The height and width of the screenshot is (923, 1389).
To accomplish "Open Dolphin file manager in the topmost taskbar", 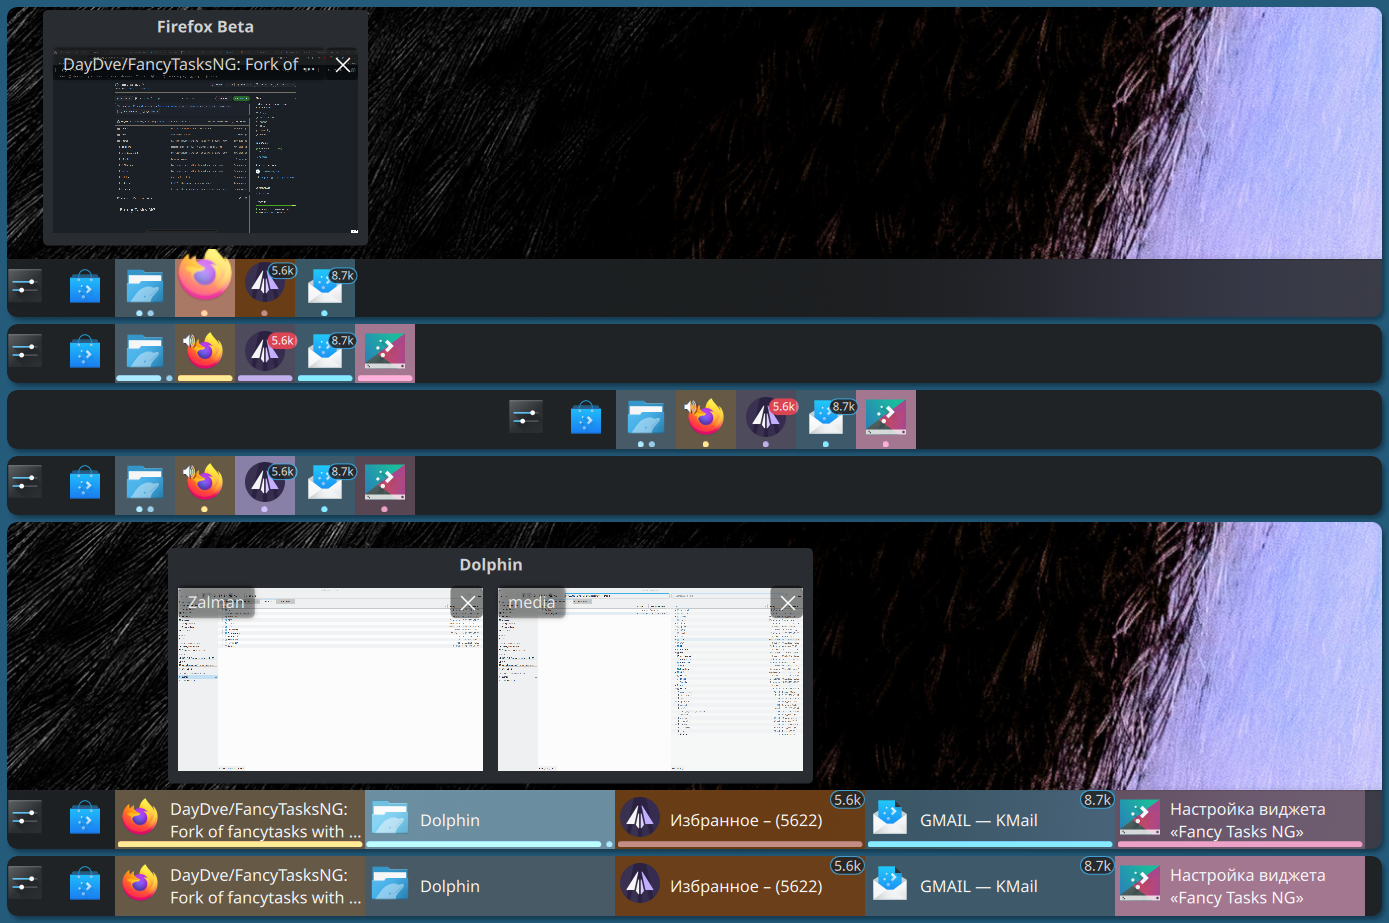I will pos(145,288).
